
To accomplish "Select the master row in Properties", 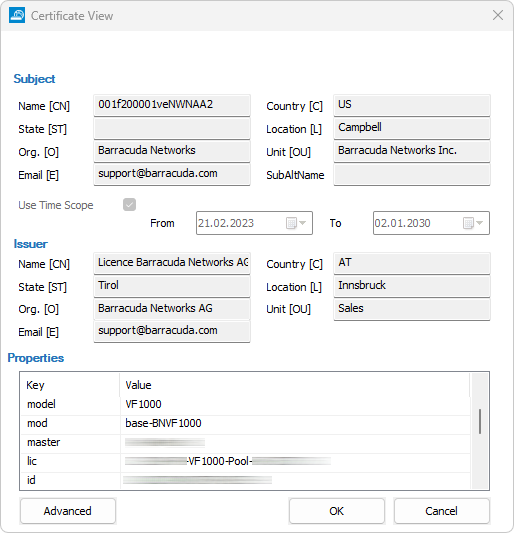I will pyautogui.click(x=245, y=442).
